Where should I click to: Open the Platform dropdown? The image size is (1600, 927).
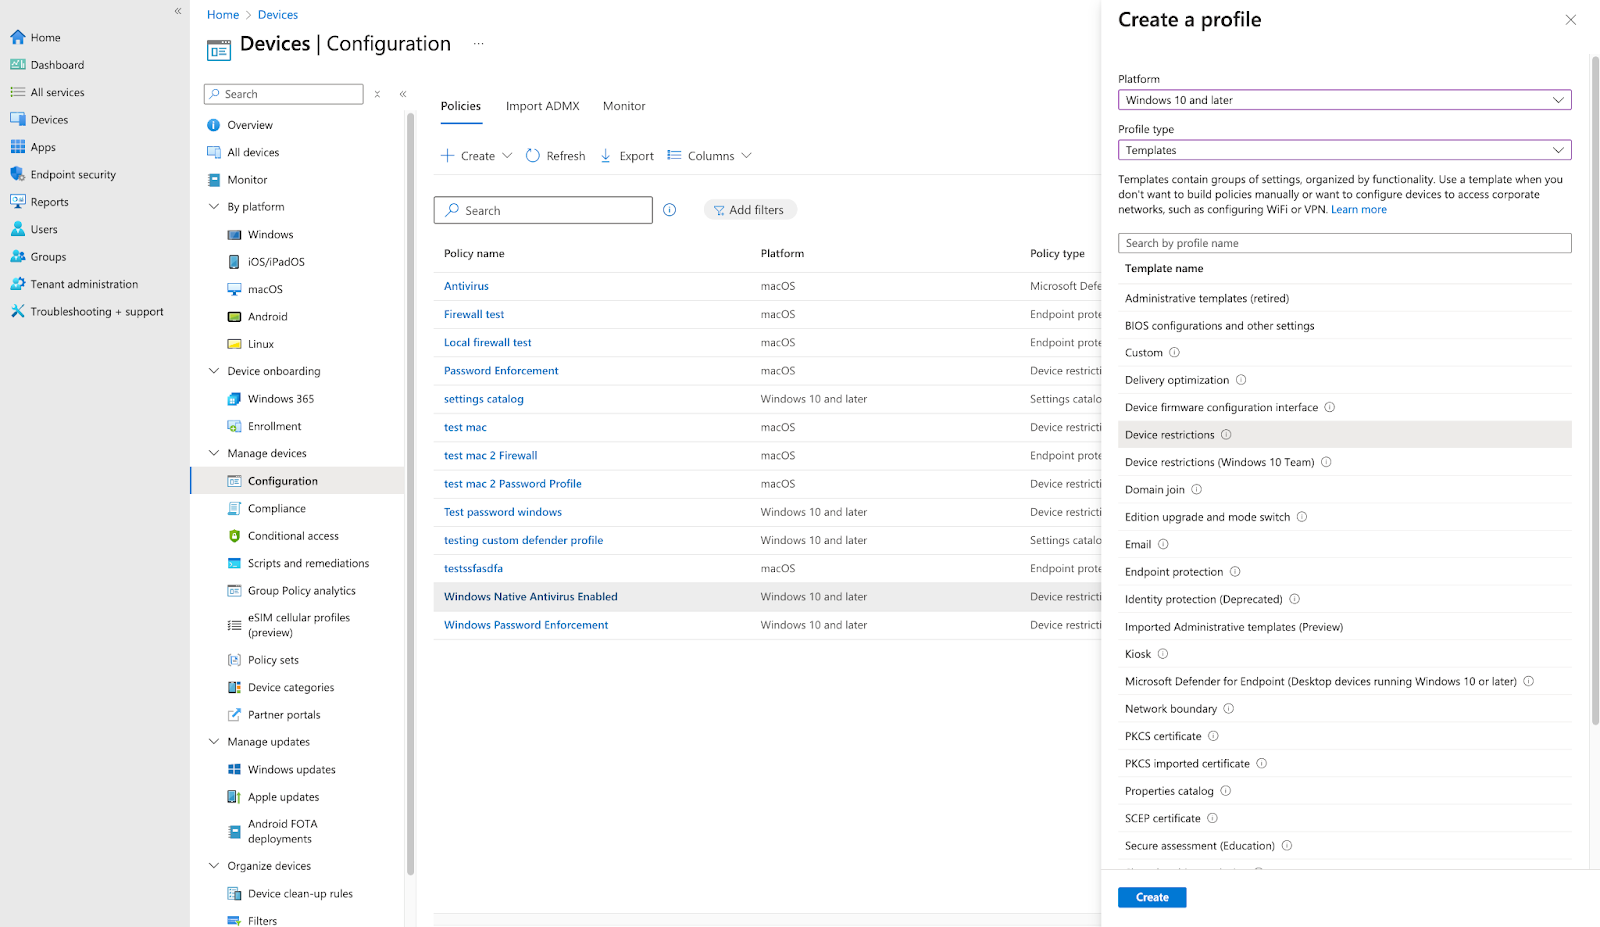pyautogui.click(x=1344, y=100)
